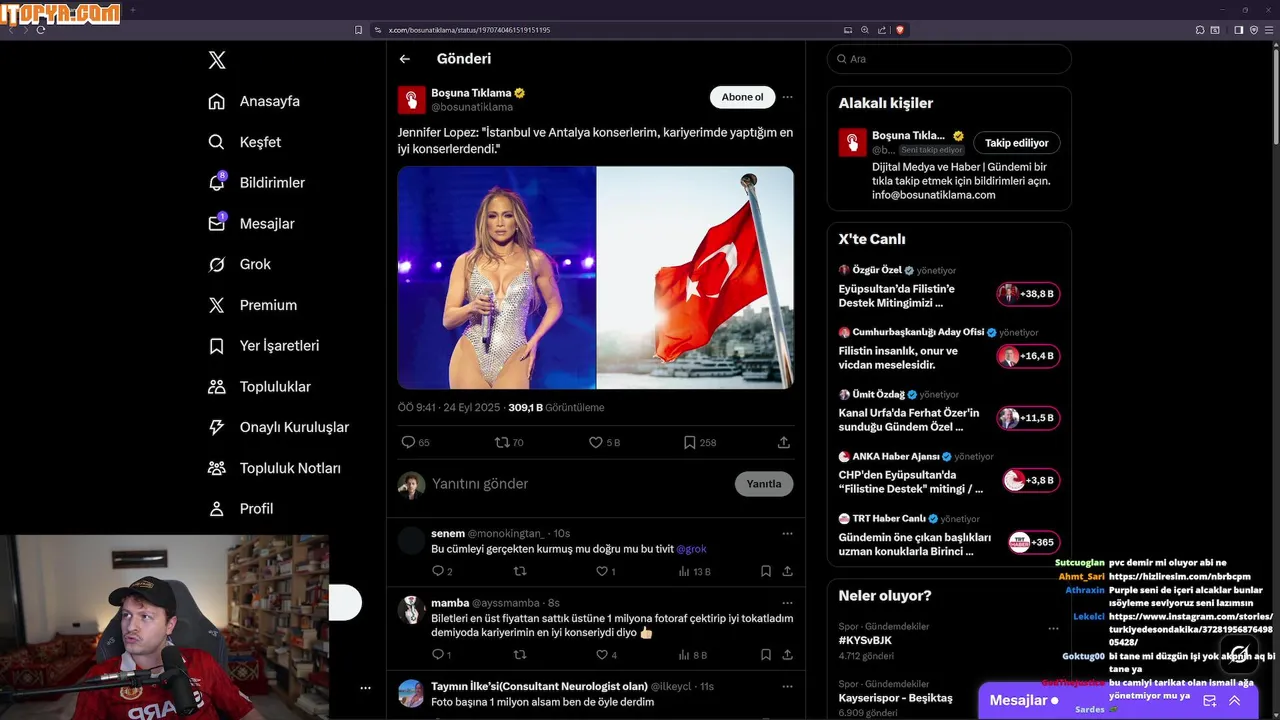Open ANKA Haber Ajansı live broadcast
This screenshot has height=720, width=1280.
(949, 473)
